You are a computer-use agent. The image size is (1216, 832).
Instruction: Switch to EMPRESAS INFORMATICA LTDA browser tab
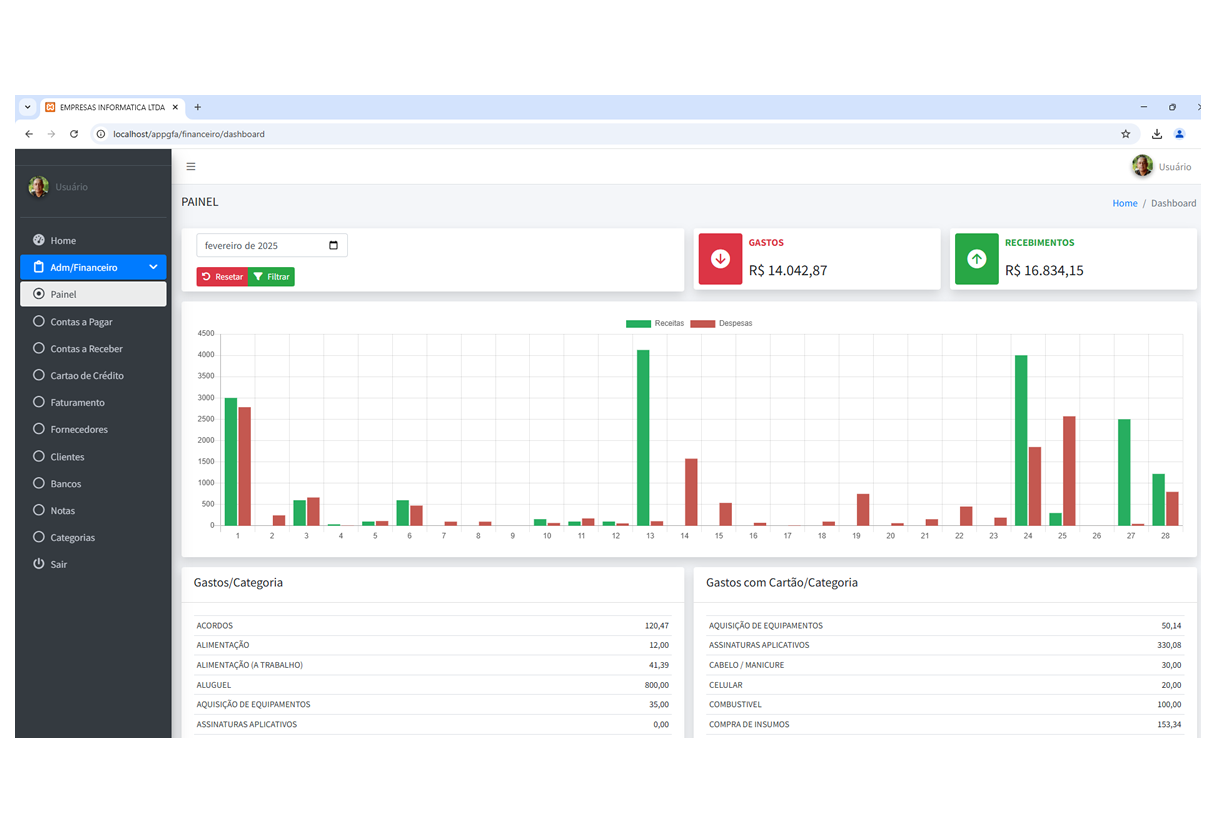click(x=111, y=107)
